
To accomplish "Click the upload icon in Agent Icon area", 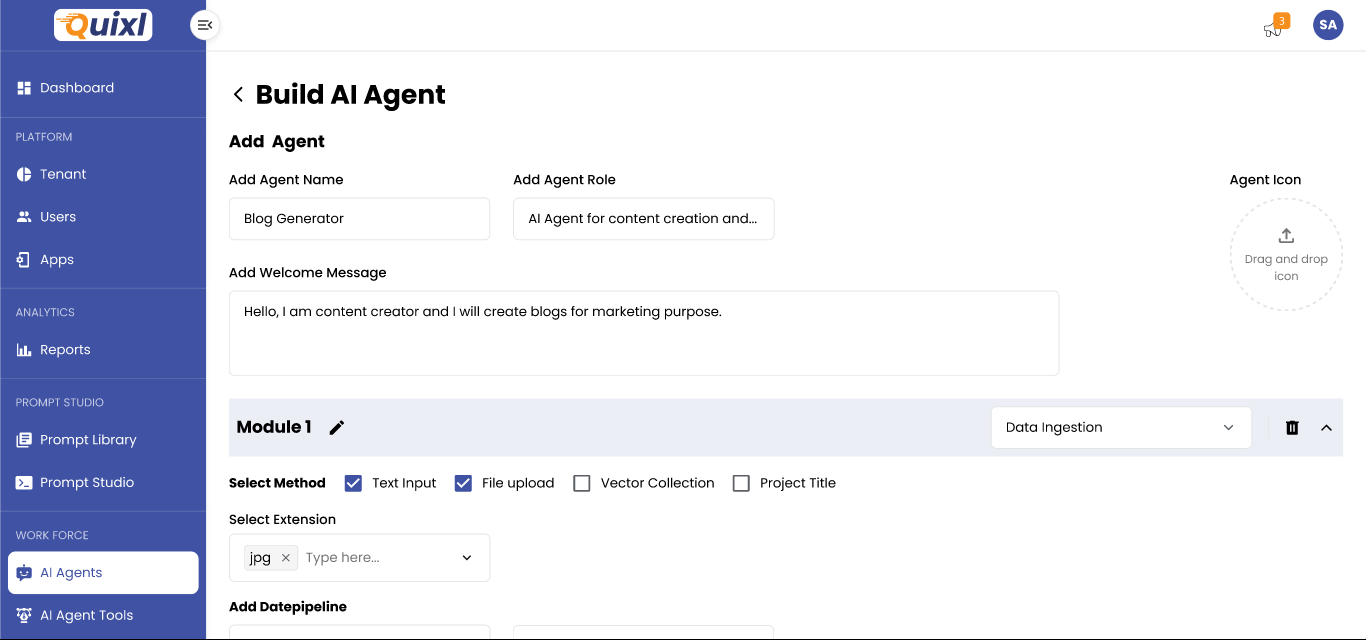I will tap(1286, 236).
